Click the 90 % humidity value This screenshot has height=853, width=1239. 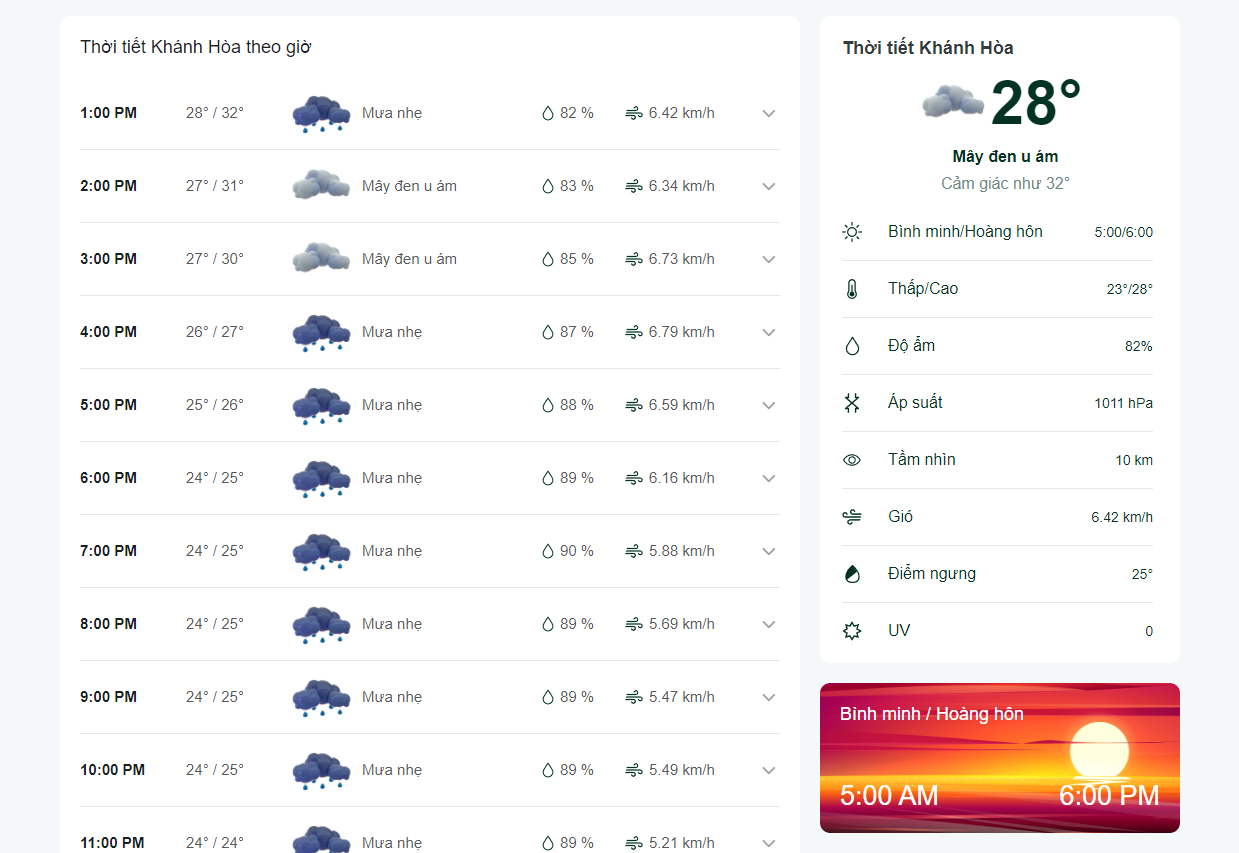[x=577, y=551]
